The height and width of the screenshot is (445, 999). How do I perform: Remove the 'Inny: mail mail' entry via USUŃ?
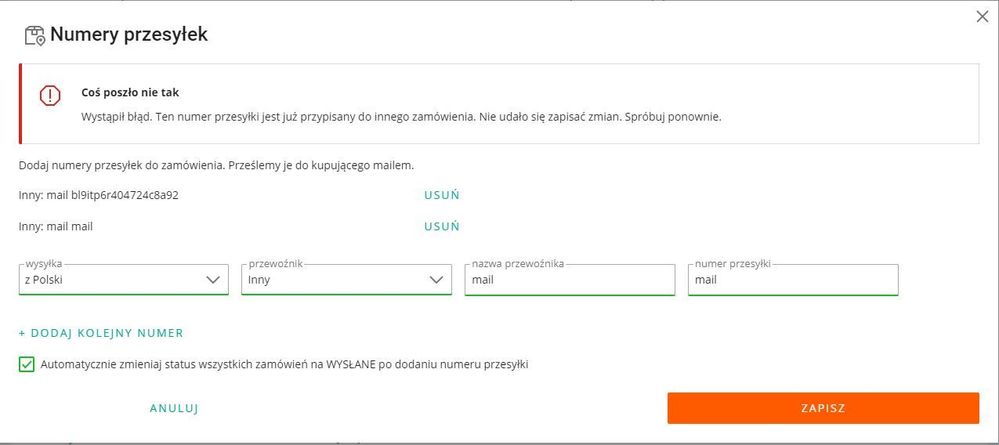point(442,226)
